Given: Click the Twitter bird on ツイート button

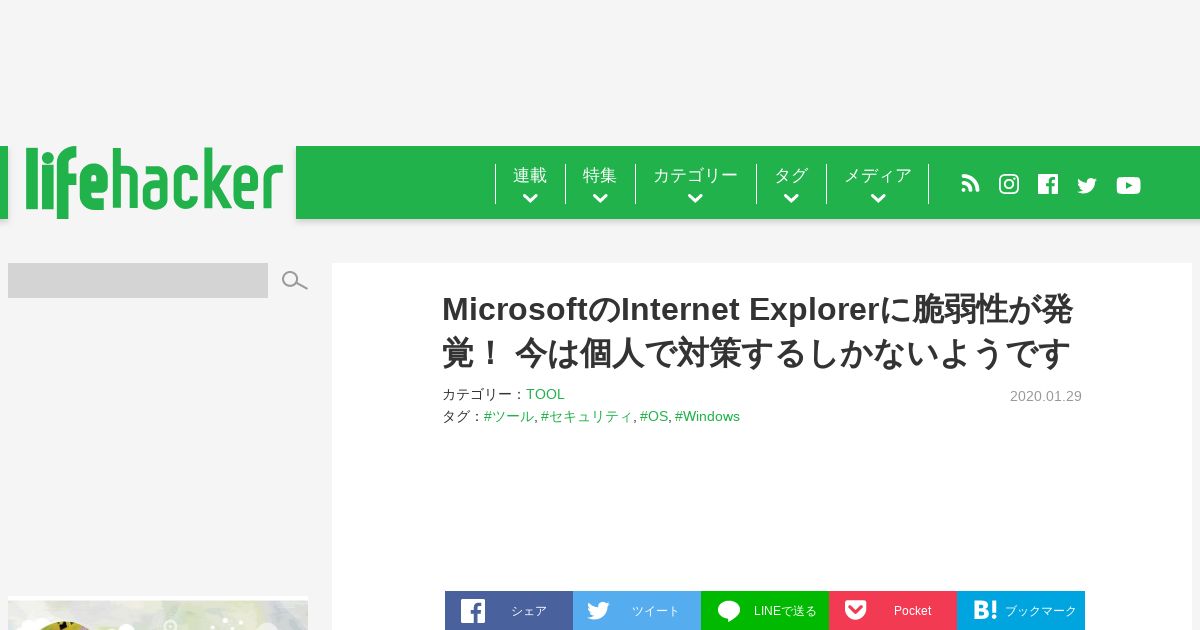Looking at the screenshot, I should [x=598, y=611].
